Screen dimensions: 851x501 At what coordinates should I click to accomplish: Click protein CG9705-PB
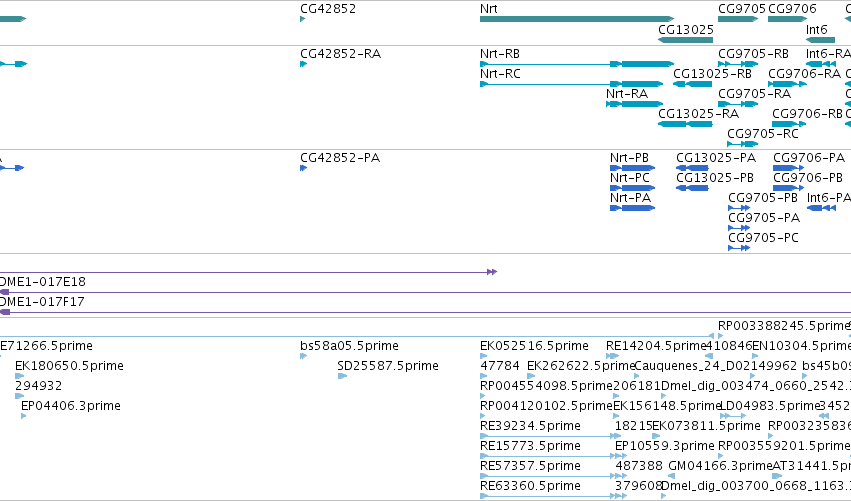coord(763,198)
